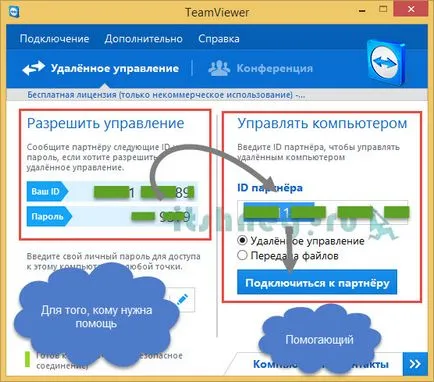Maximize the TeamViewer window

point(383,9)
